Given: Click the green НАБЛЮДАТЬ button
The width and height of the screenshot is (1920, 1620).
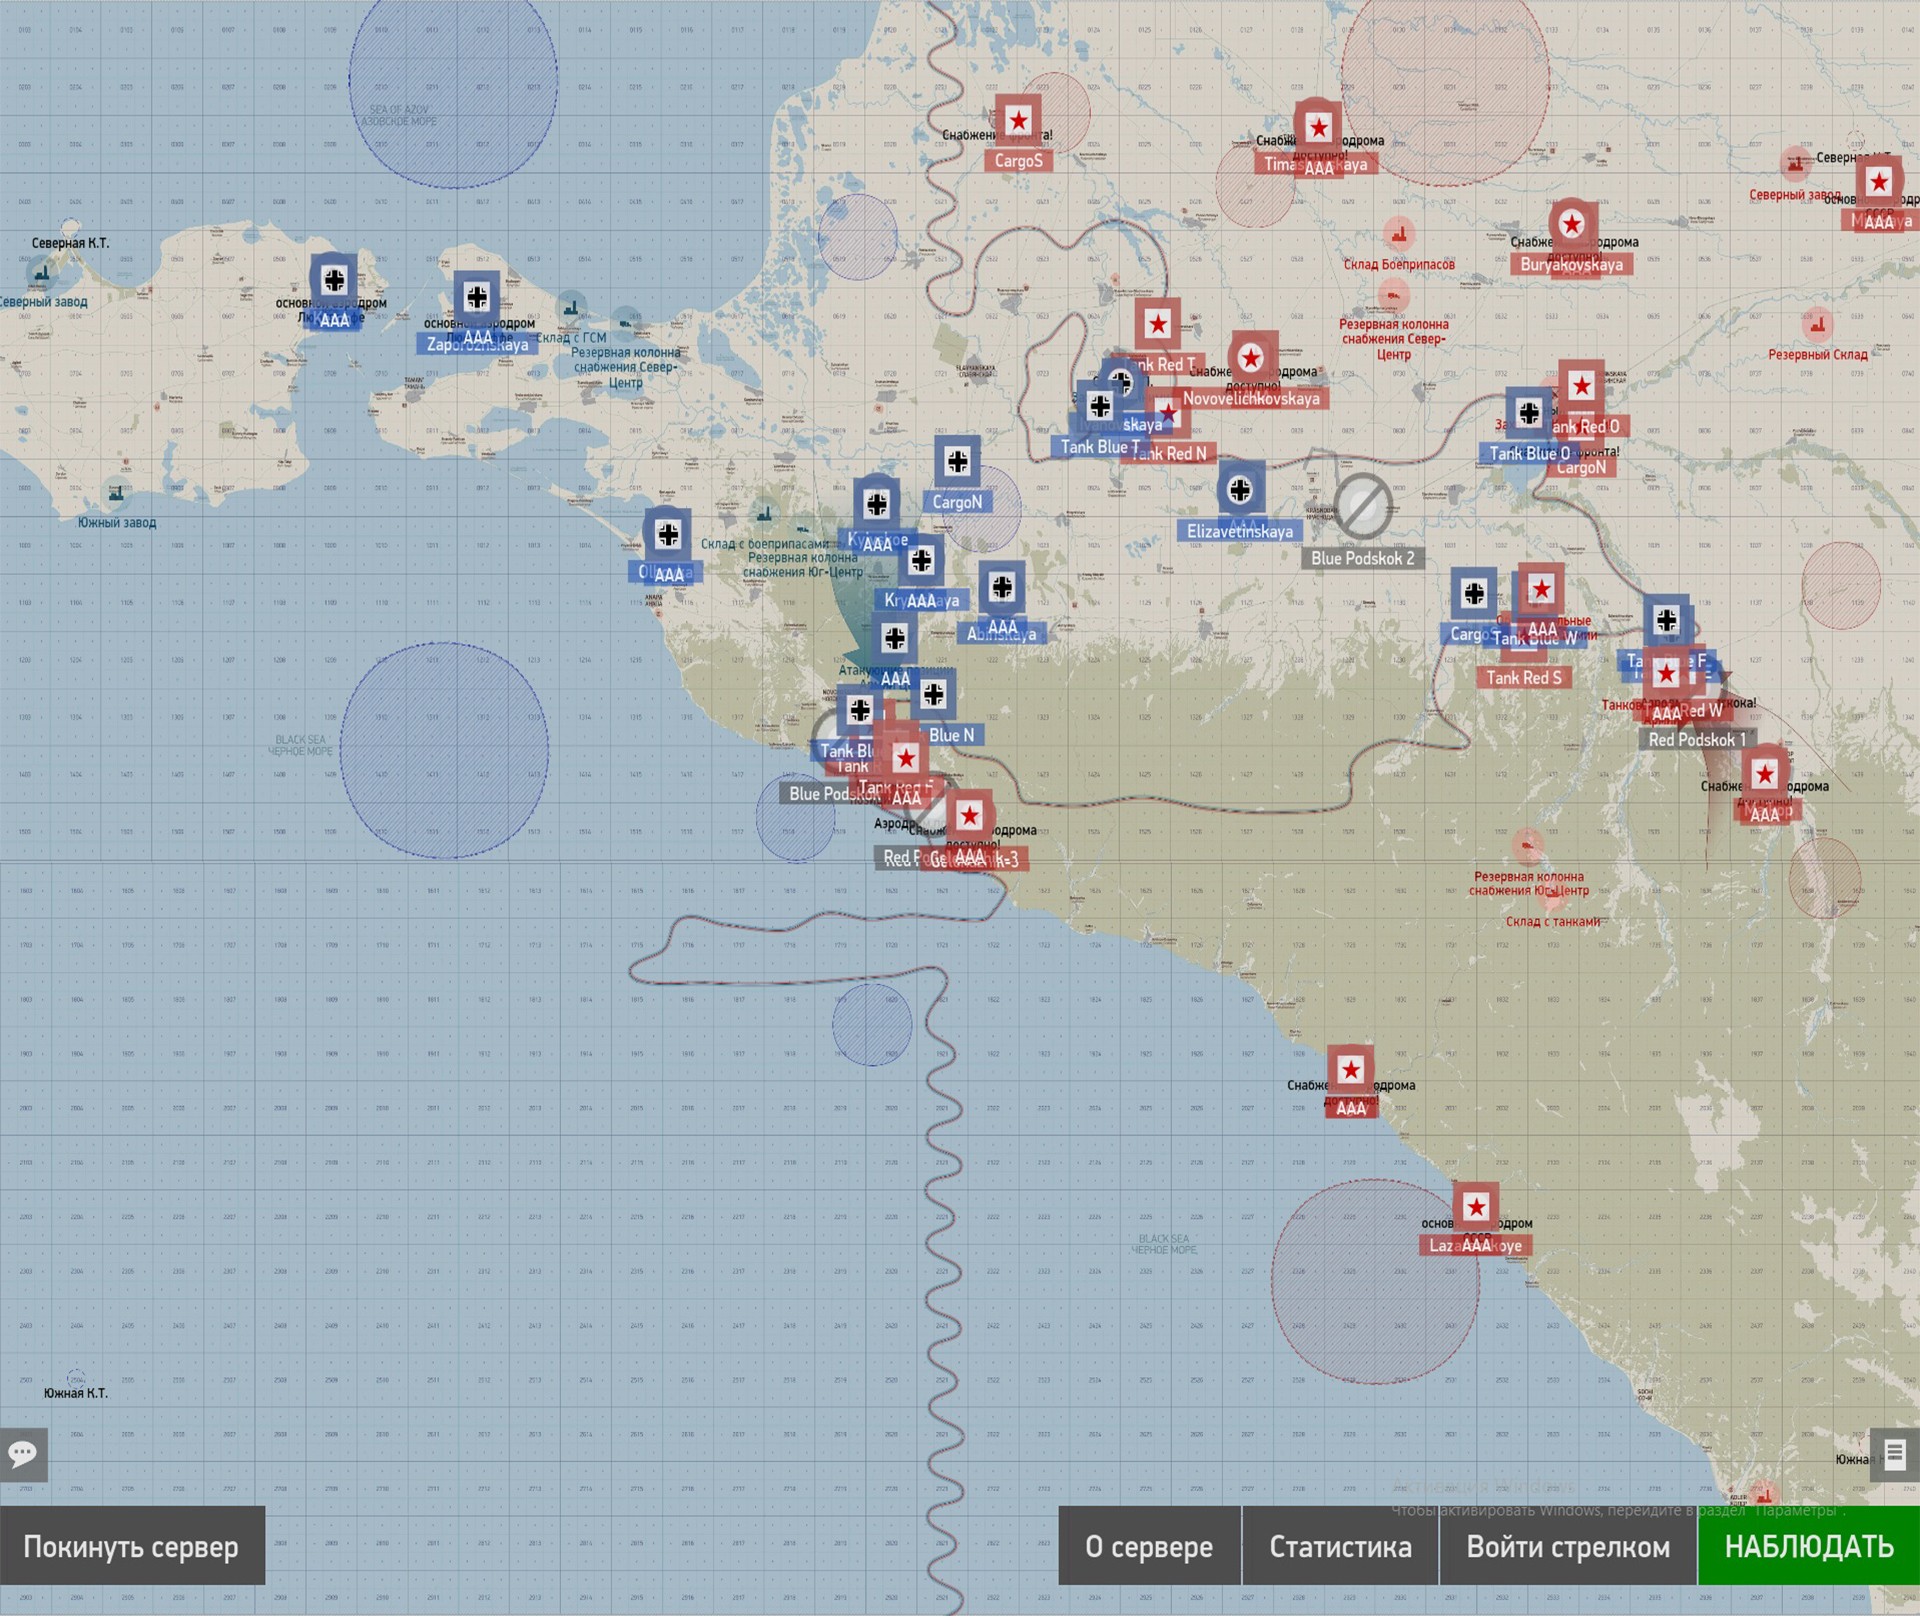Looking at the screenshot, I should coord(1808,1547).
